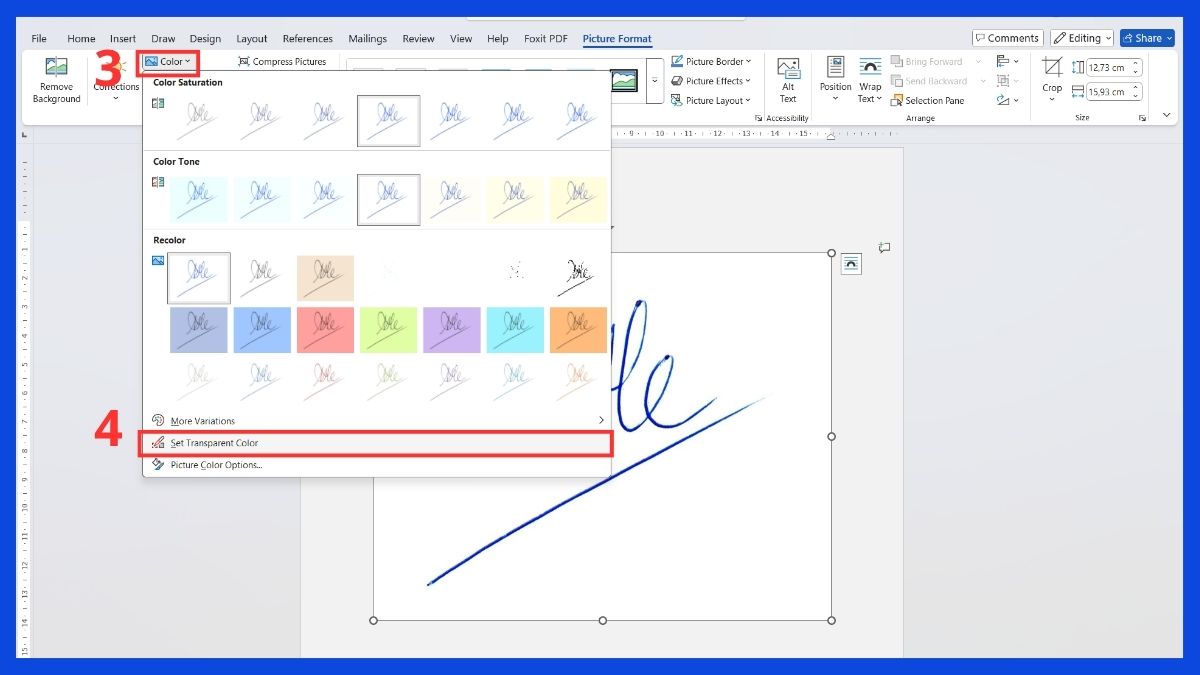The width and height of the screenshot is (1200, 675).
Task: Expand the More Variations submenu
Action: (378, 421)
